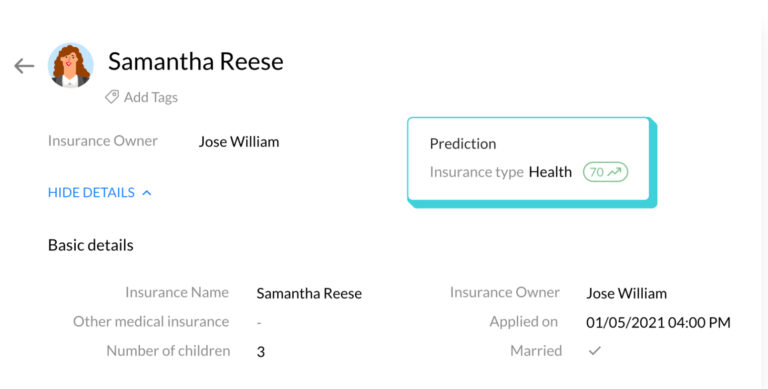Screen dimensions: 768x389
Task: Click the Insurance type label in Prediction card
Action: (477, 172)
